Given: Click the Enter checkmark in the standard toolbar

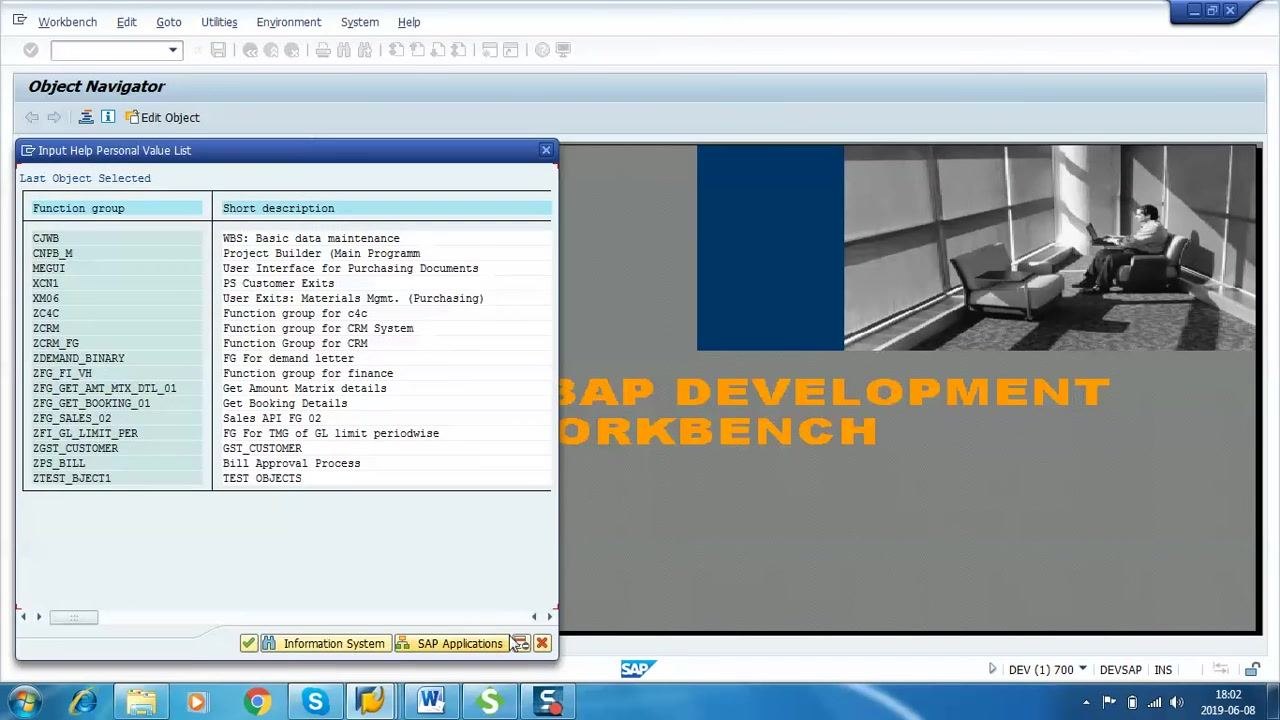Looking at the screenshot, I should click(x=31, y=50).
